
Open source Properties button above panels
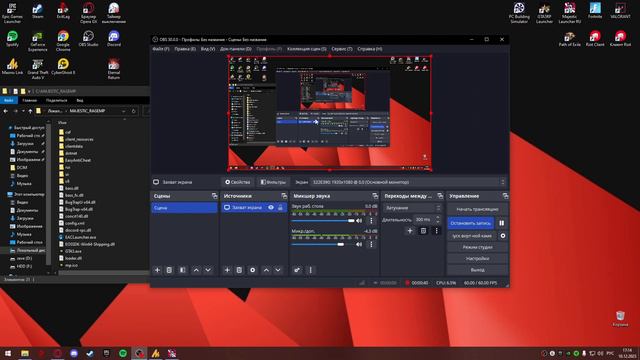[238, 182]
